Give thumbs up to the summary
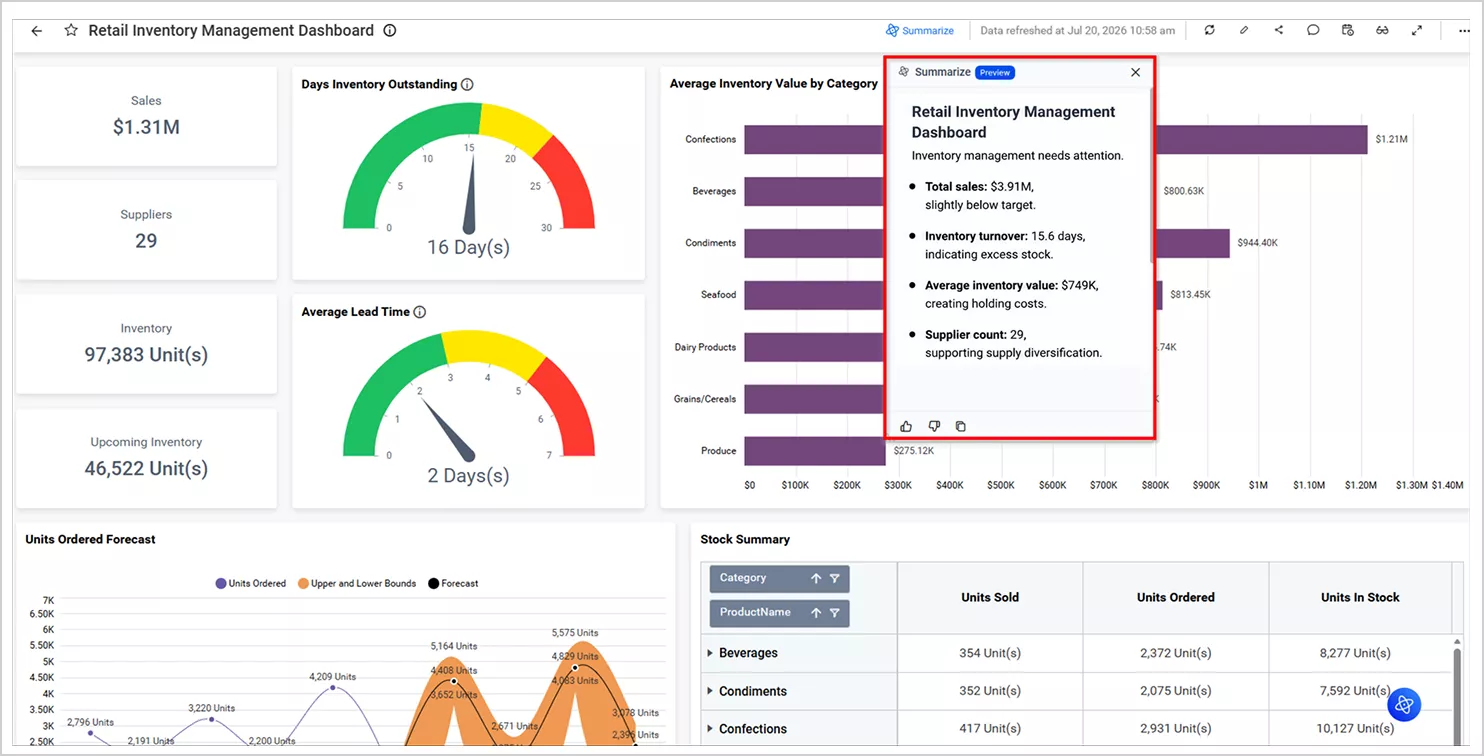Screen dimensions: 1484x756 click(x=906, y=426)
